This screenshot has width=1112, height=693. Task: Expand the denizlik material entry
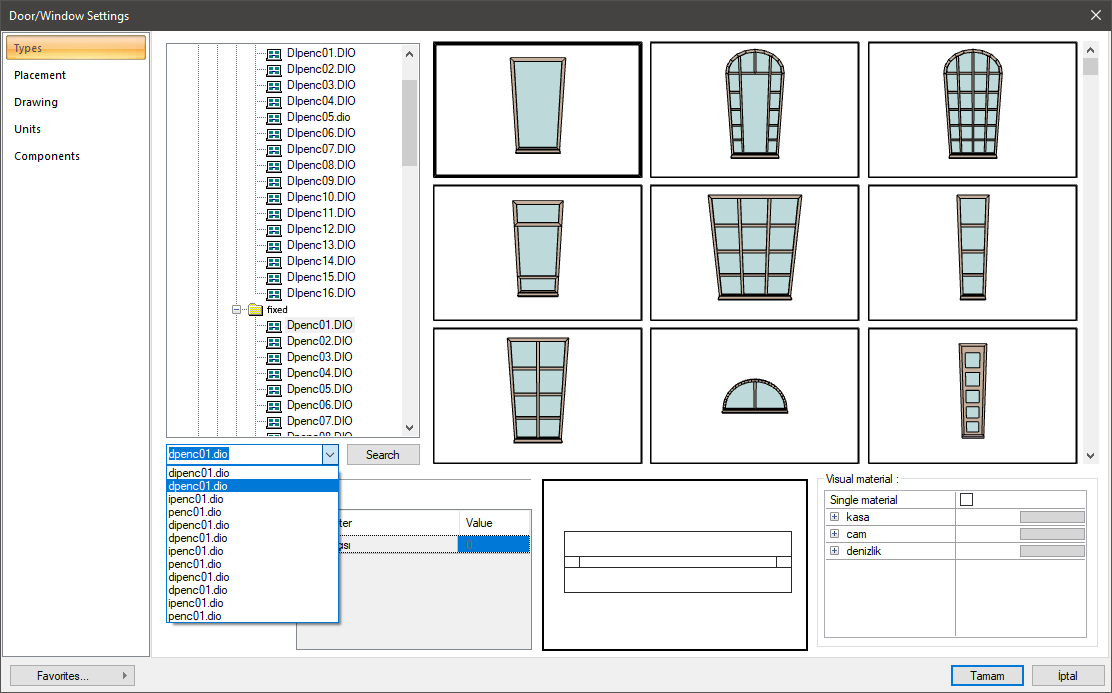pos(834,551)
